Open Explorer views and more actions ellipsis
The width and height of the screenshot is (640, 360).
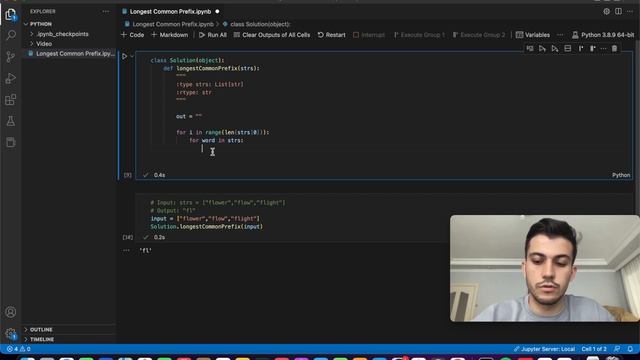click(106, 11)
